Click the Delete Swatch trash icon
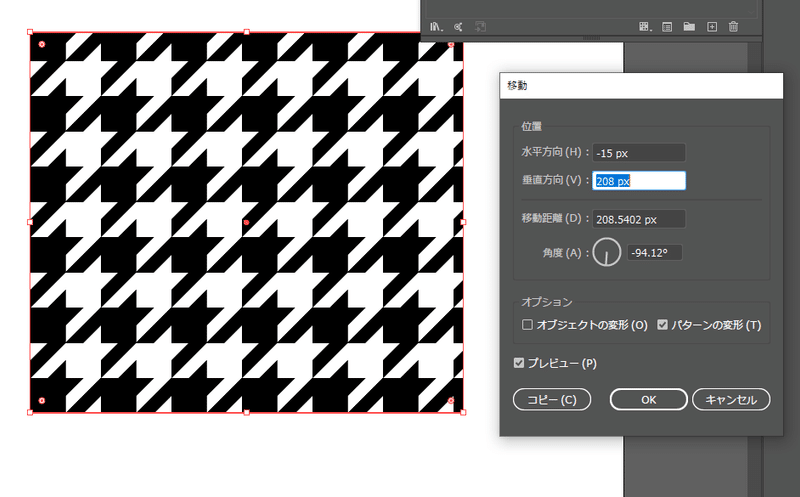Image resolution: width=800 pixels, height=497 pixels. pyautogui.click(x=733, y=27)
